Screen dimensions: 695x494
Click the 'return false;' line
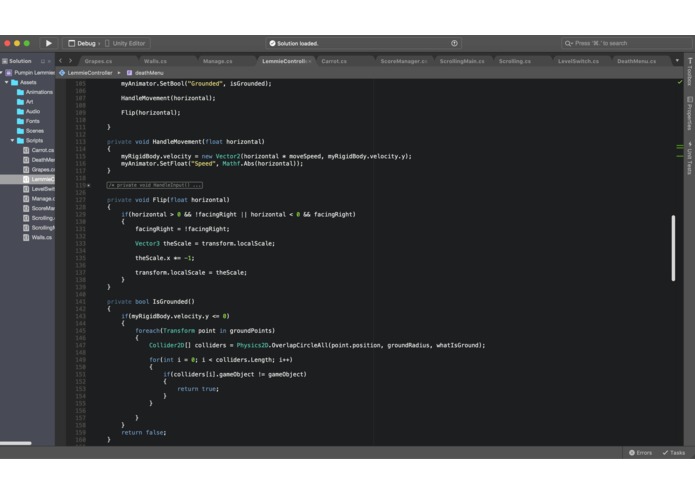144,432
